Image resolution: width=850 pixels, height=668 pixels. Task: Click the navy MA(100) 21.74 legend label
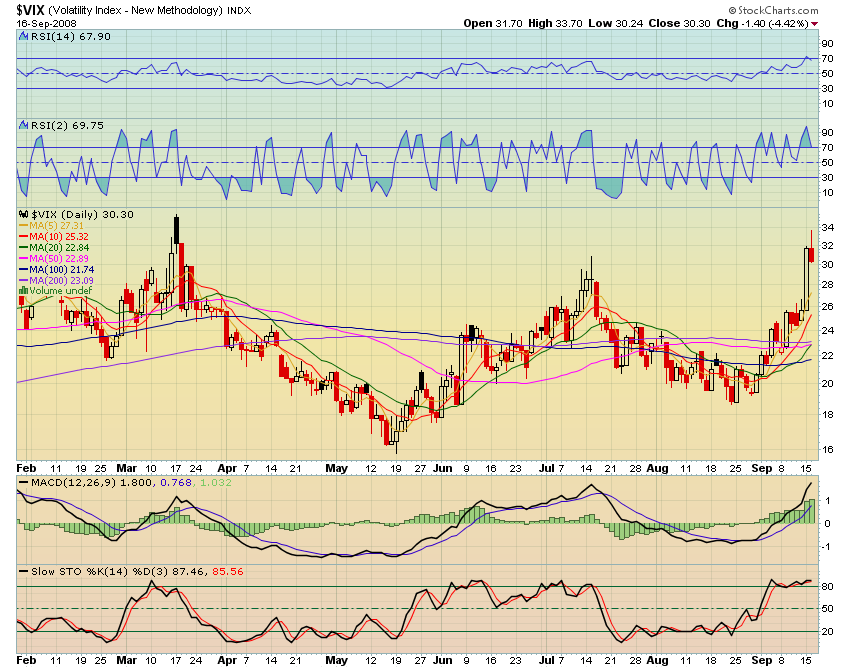coord(58,269)
